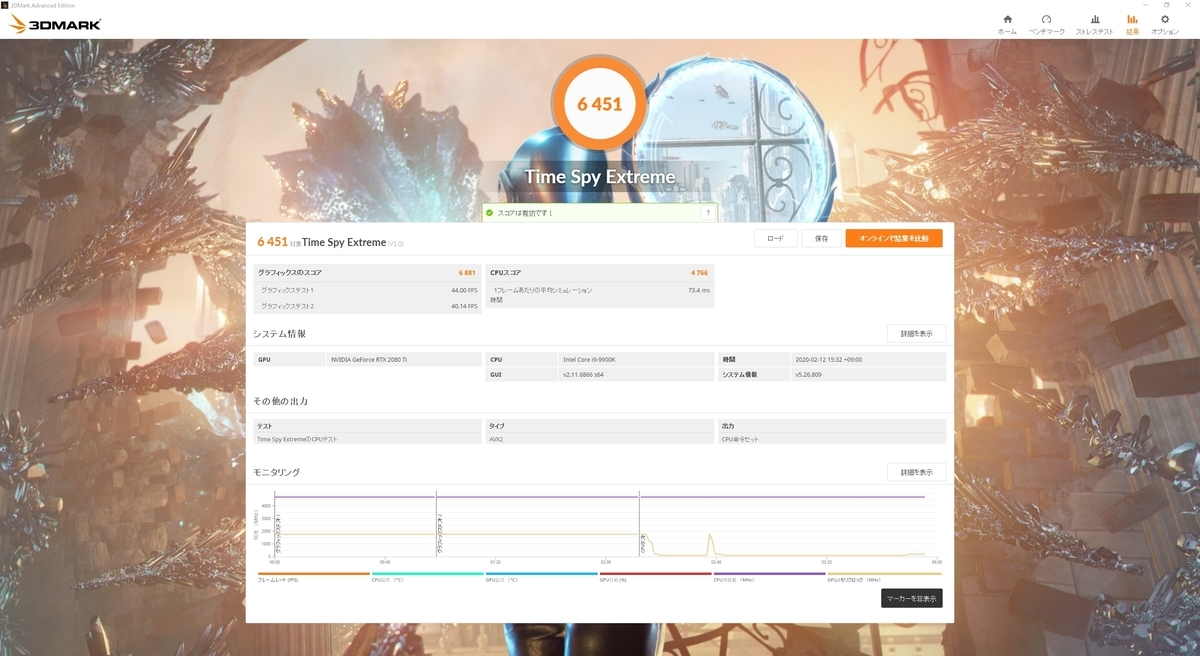Click Intel Core i9-9900K cell
This screenshot has width=1200, height=656.
point(636,359)
